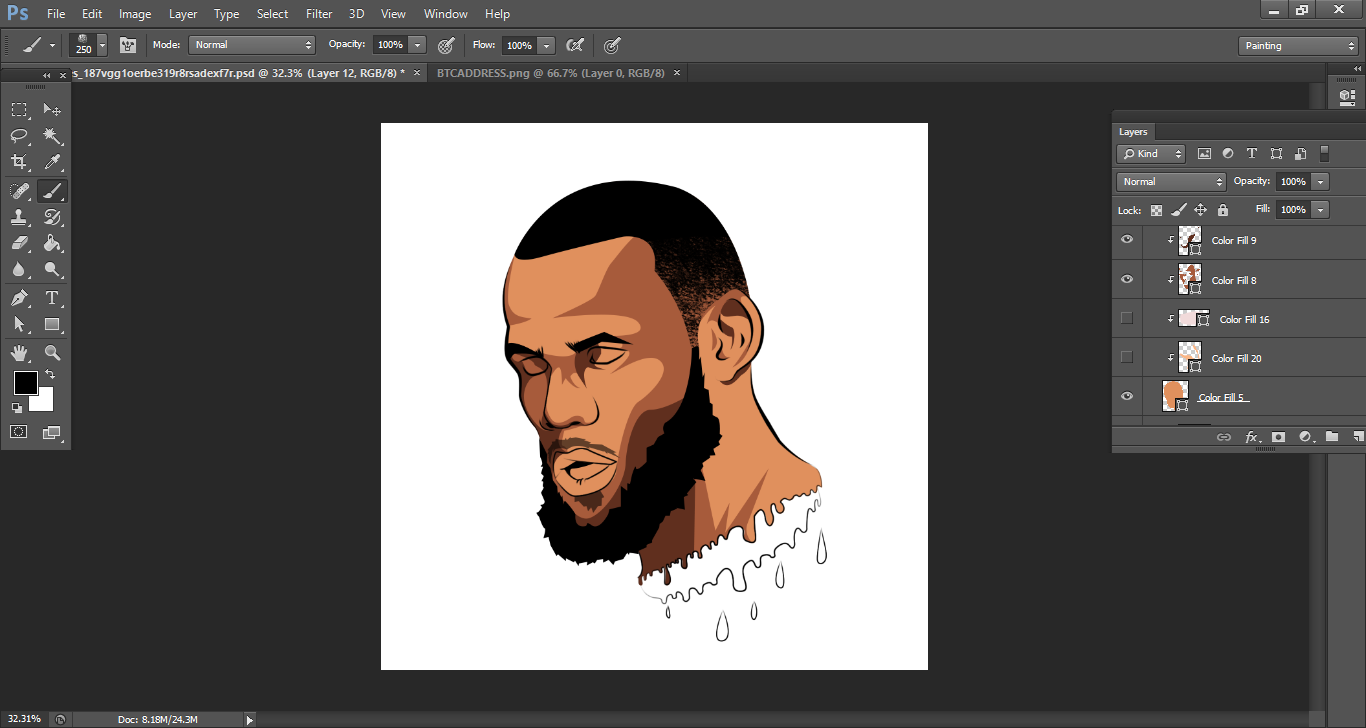This screenshot has width=1366, height=728.
Task: Select the Rectangle shape tool
Action: [x=53, y=324]
